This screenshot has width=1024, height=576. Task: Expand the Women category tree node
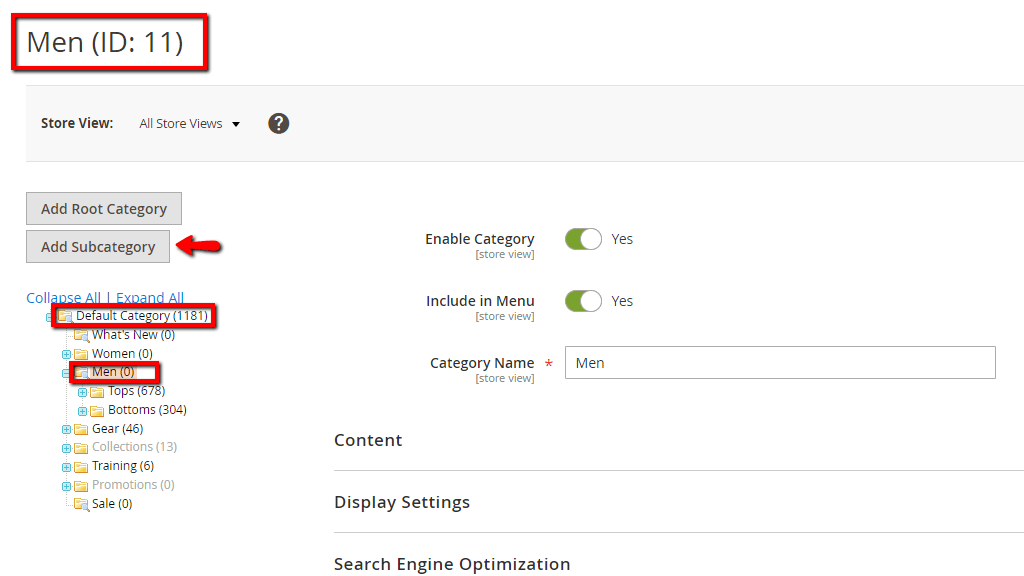pos(67,354)
